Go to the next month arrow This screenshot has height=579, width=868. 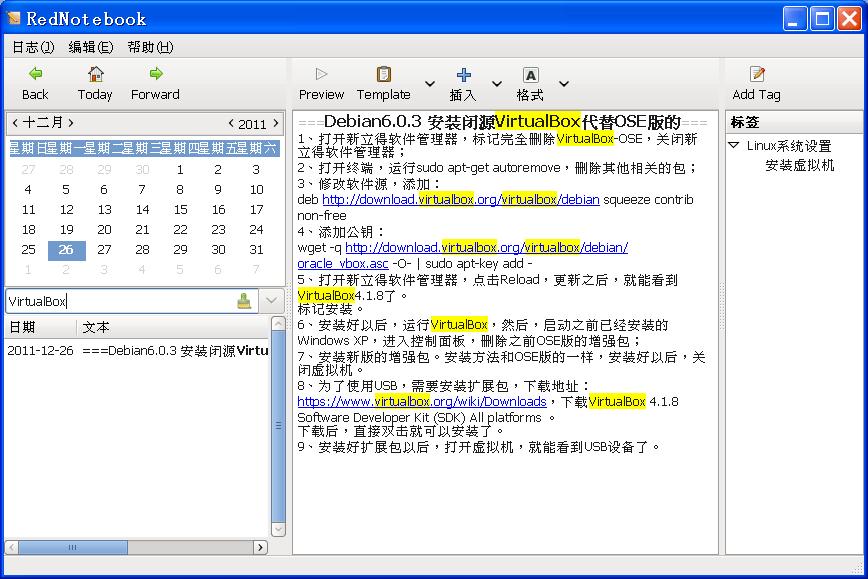click(71, 122)
